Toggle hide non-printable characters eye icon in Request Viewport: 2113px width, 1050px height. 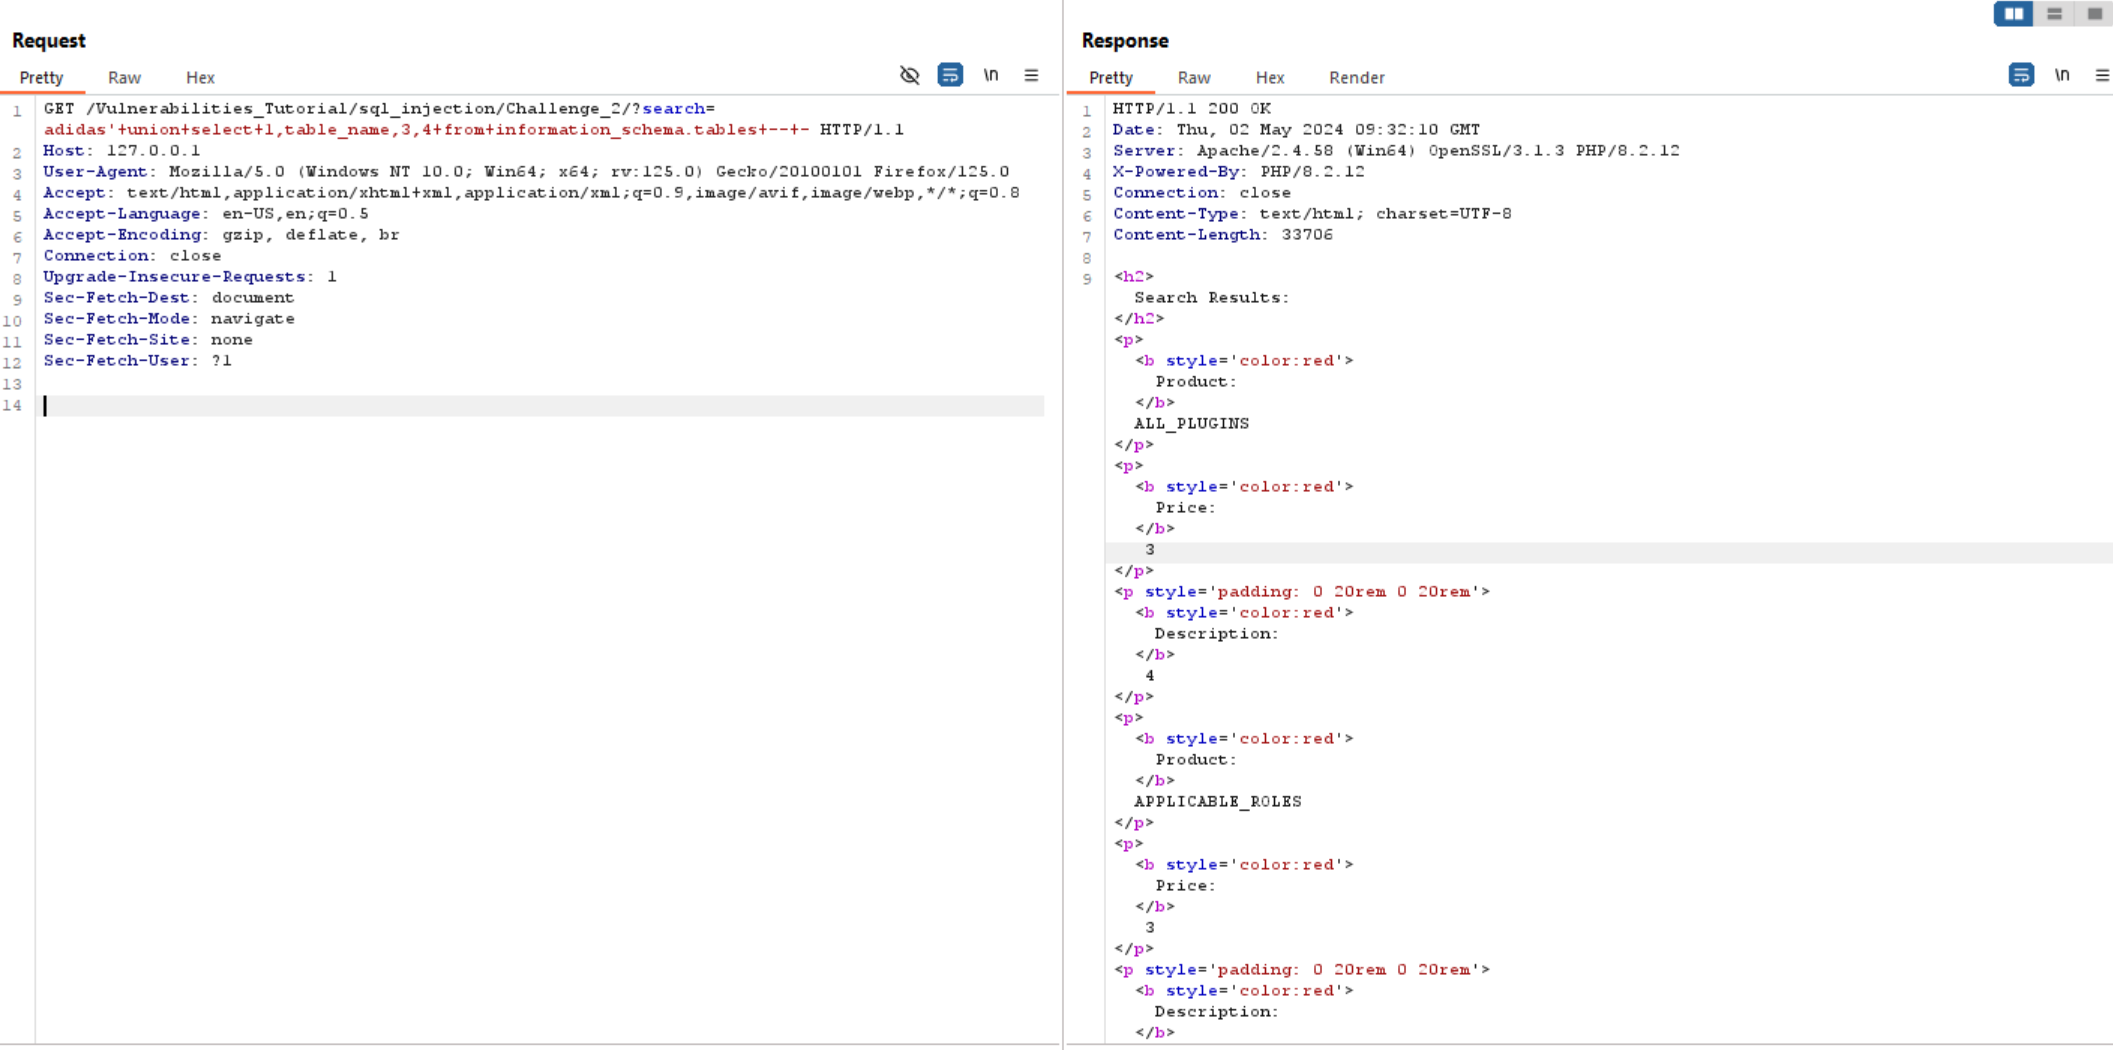pos(909,75)
